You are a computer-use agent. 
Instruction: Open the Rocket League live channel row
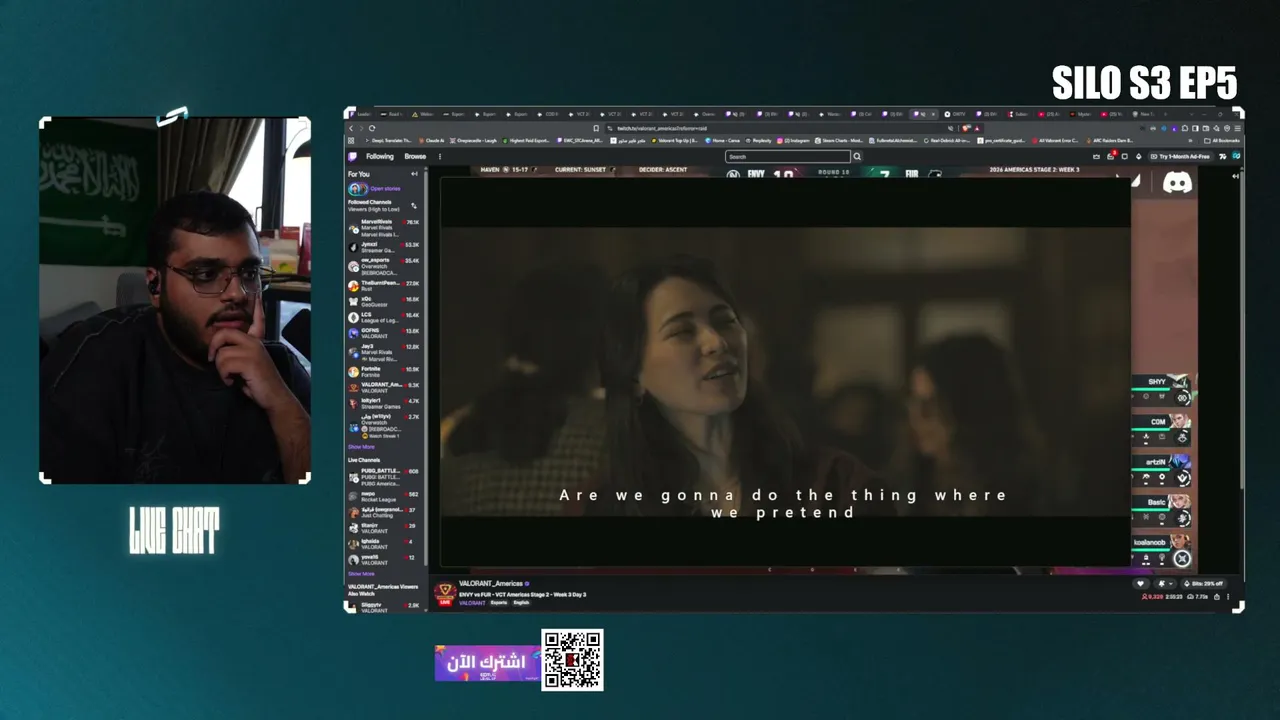[x=384, y=495]
